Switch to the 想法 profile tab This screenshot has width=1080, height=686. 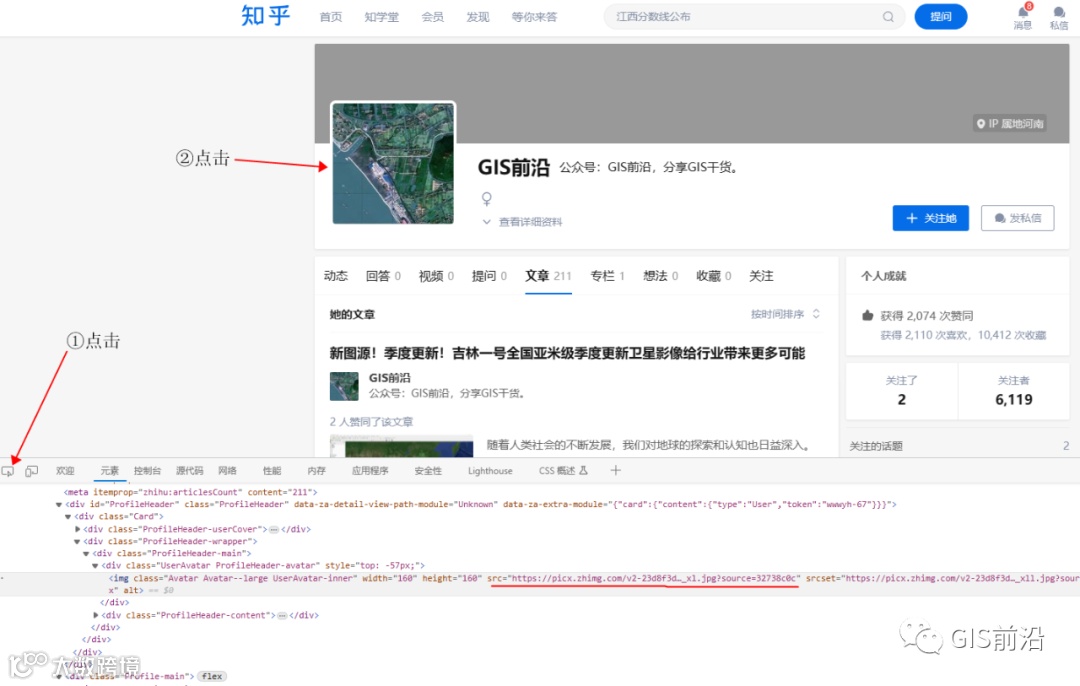pos(661,276)
